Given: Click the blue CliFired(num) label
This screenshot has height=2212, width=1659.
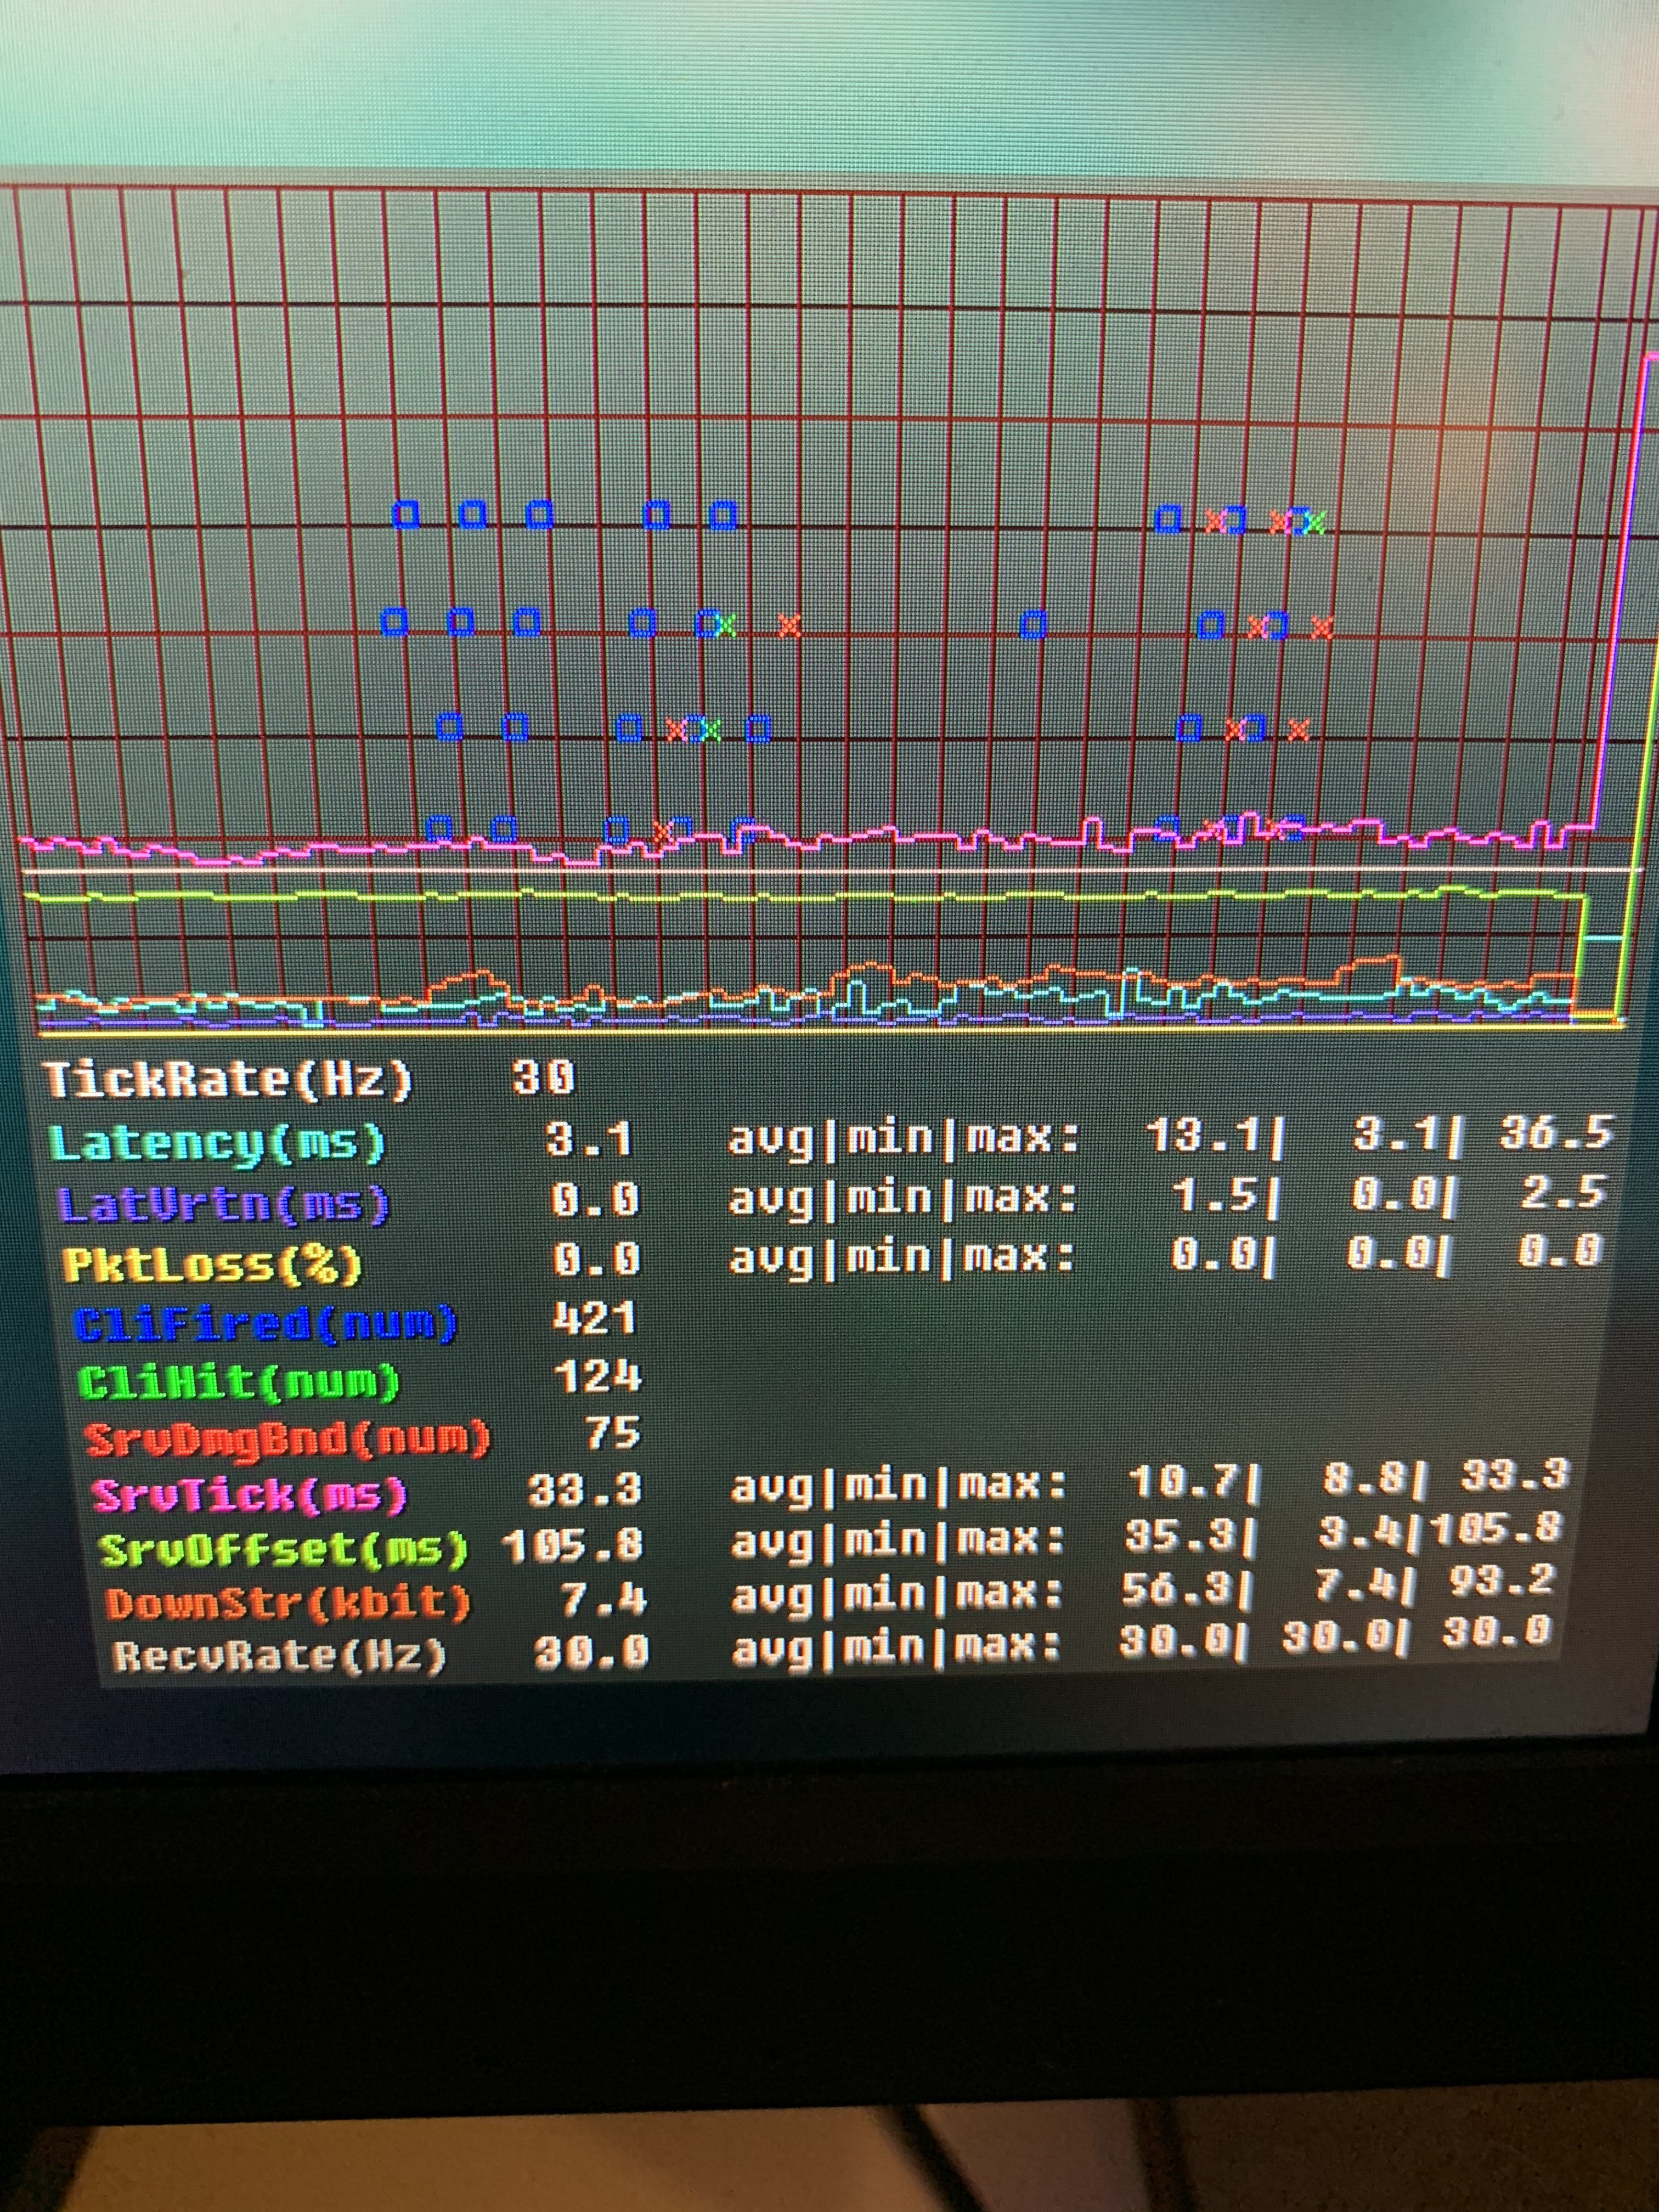Looking at the screenshot, I should [x=266, y=1325].
